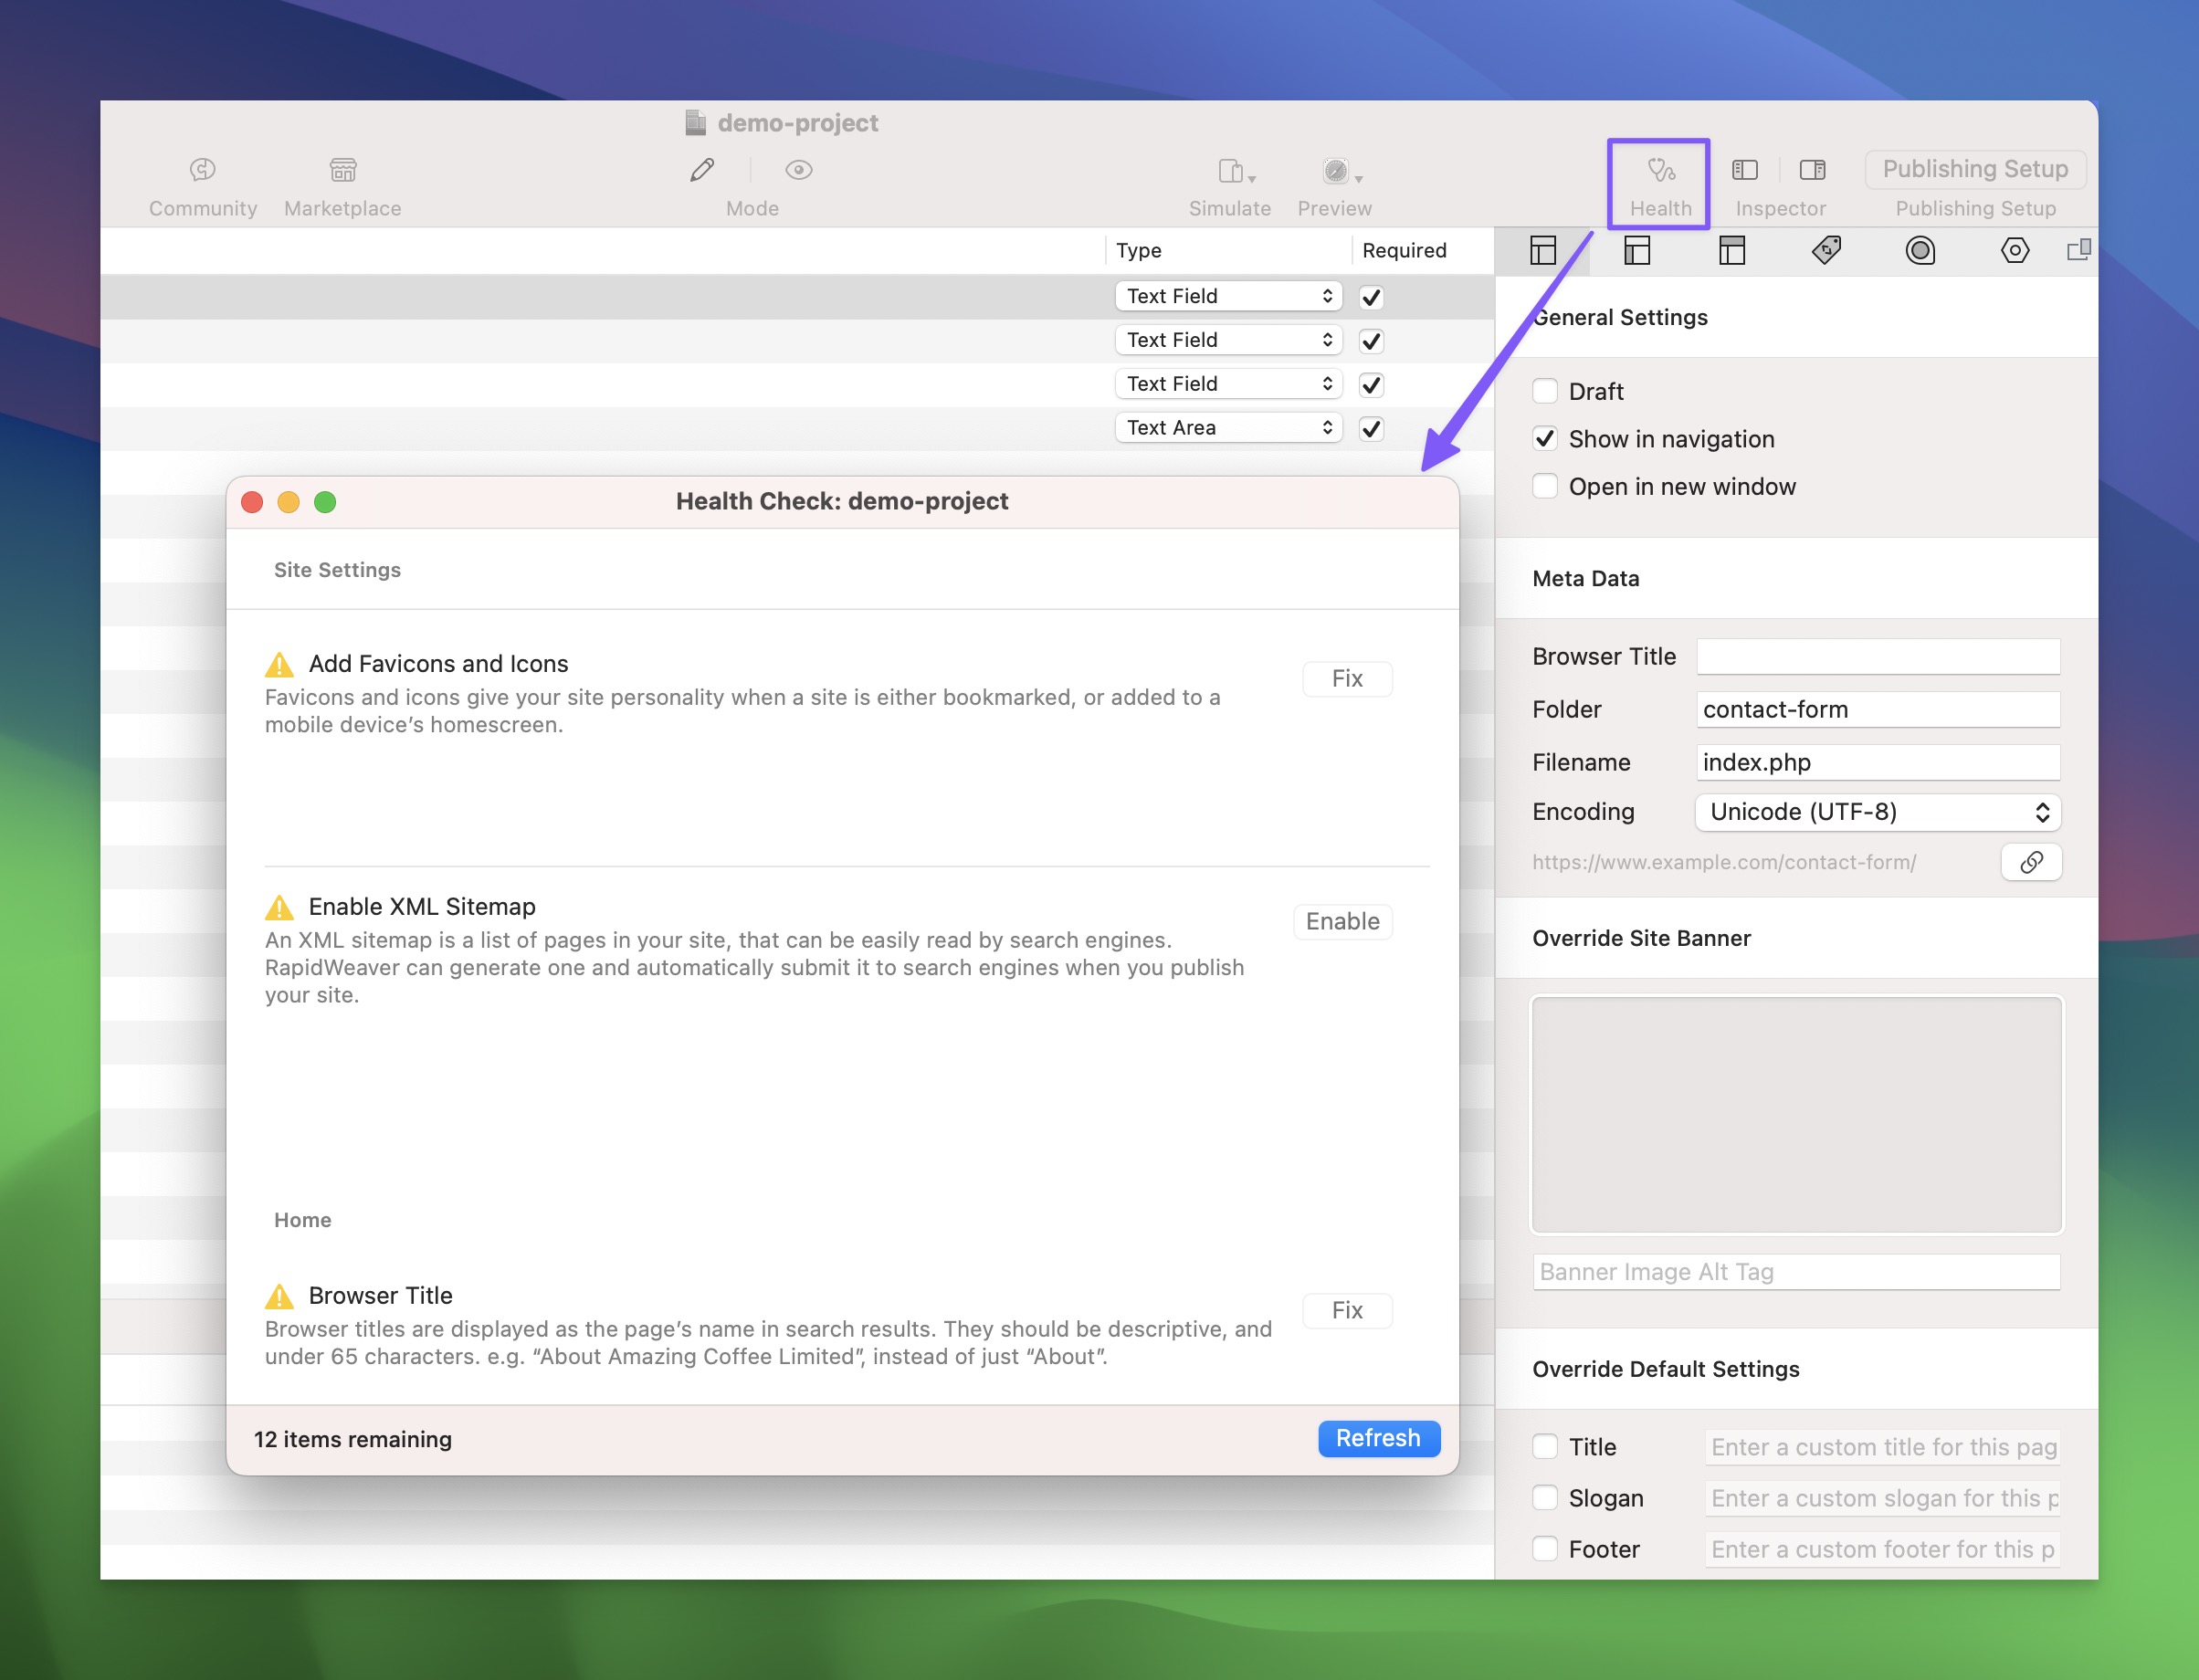
Task: Open the Encoding Unicode (UTF-8) dropdown
Action: [1877, 812]
